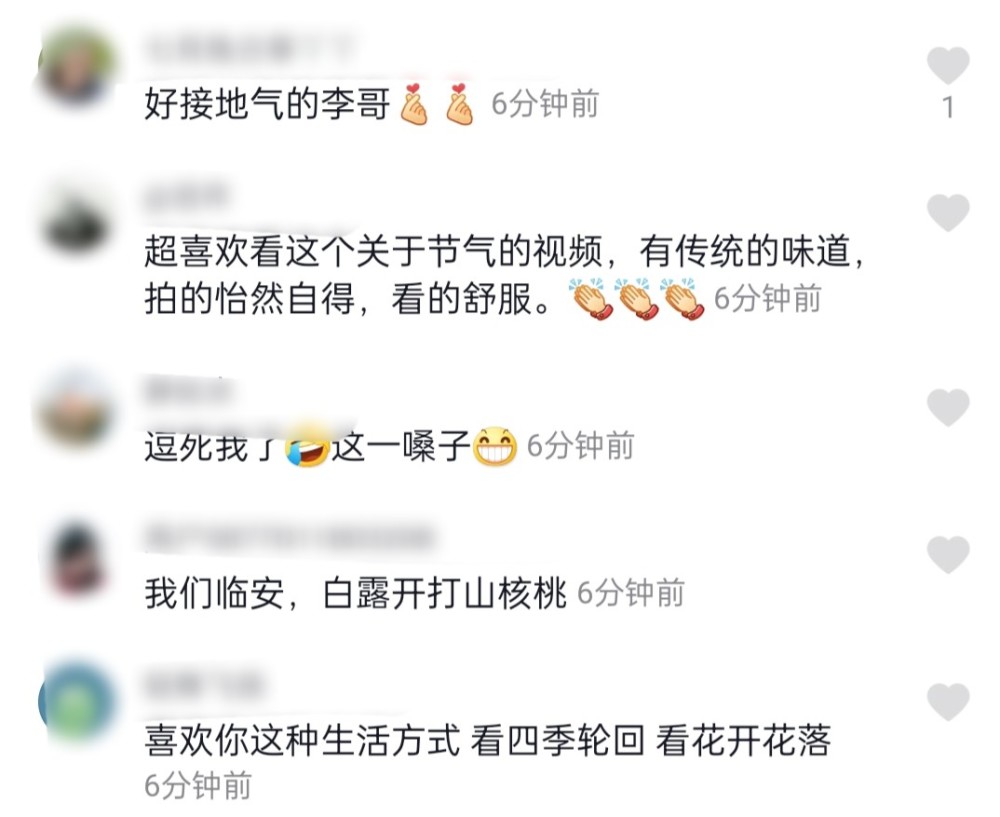Heart the 四季轮回 看花开花落 comment
The width and height of the screenshot is (1000, 817).
pos(948,701)
